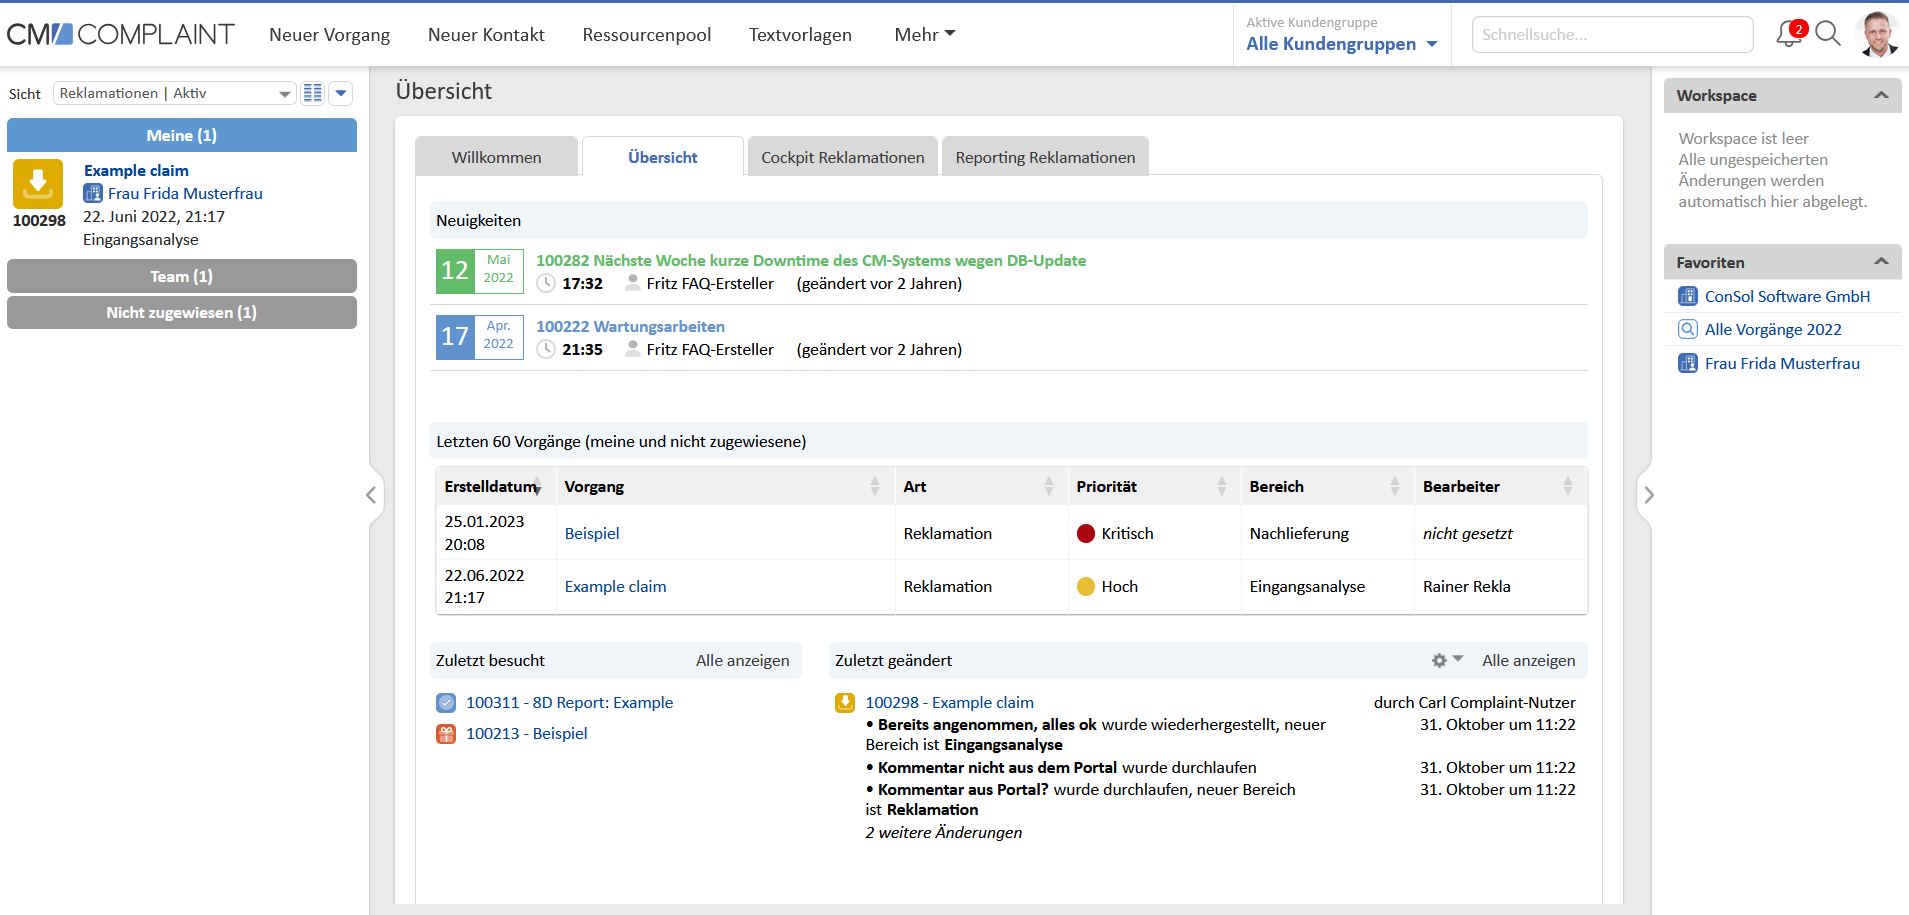
Task: Open Textvorlagen menu item
Action: tap(800, 34)
